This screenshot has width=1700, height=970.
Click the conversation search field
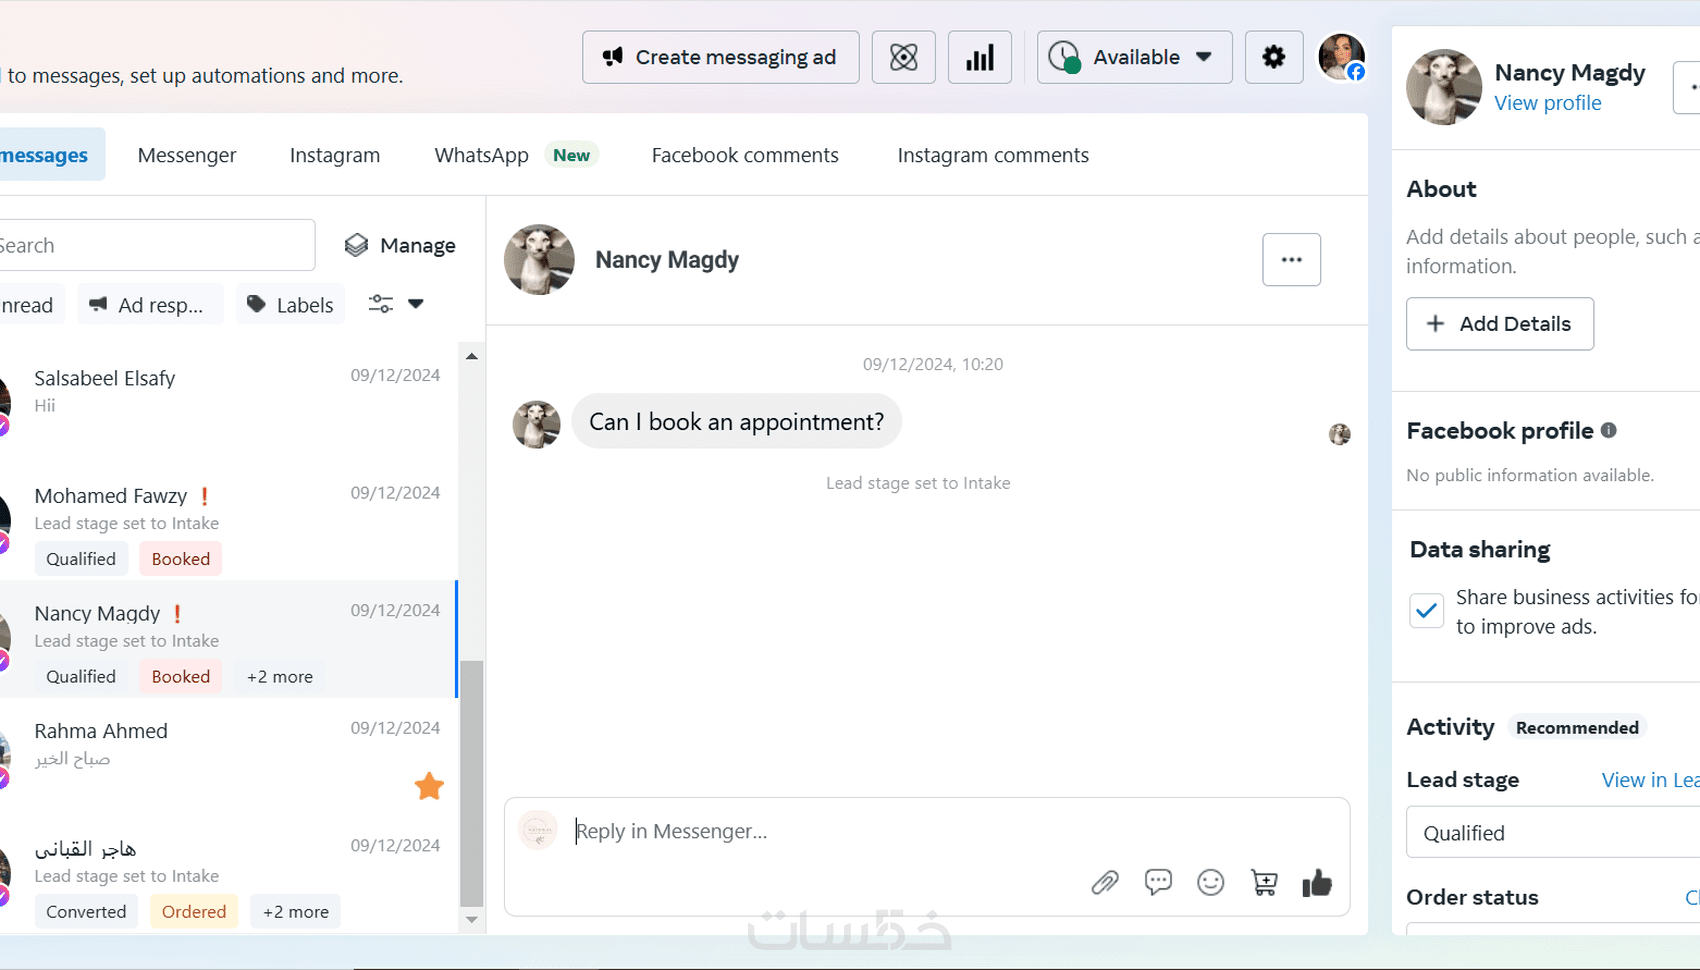click(x=155, y=245)
